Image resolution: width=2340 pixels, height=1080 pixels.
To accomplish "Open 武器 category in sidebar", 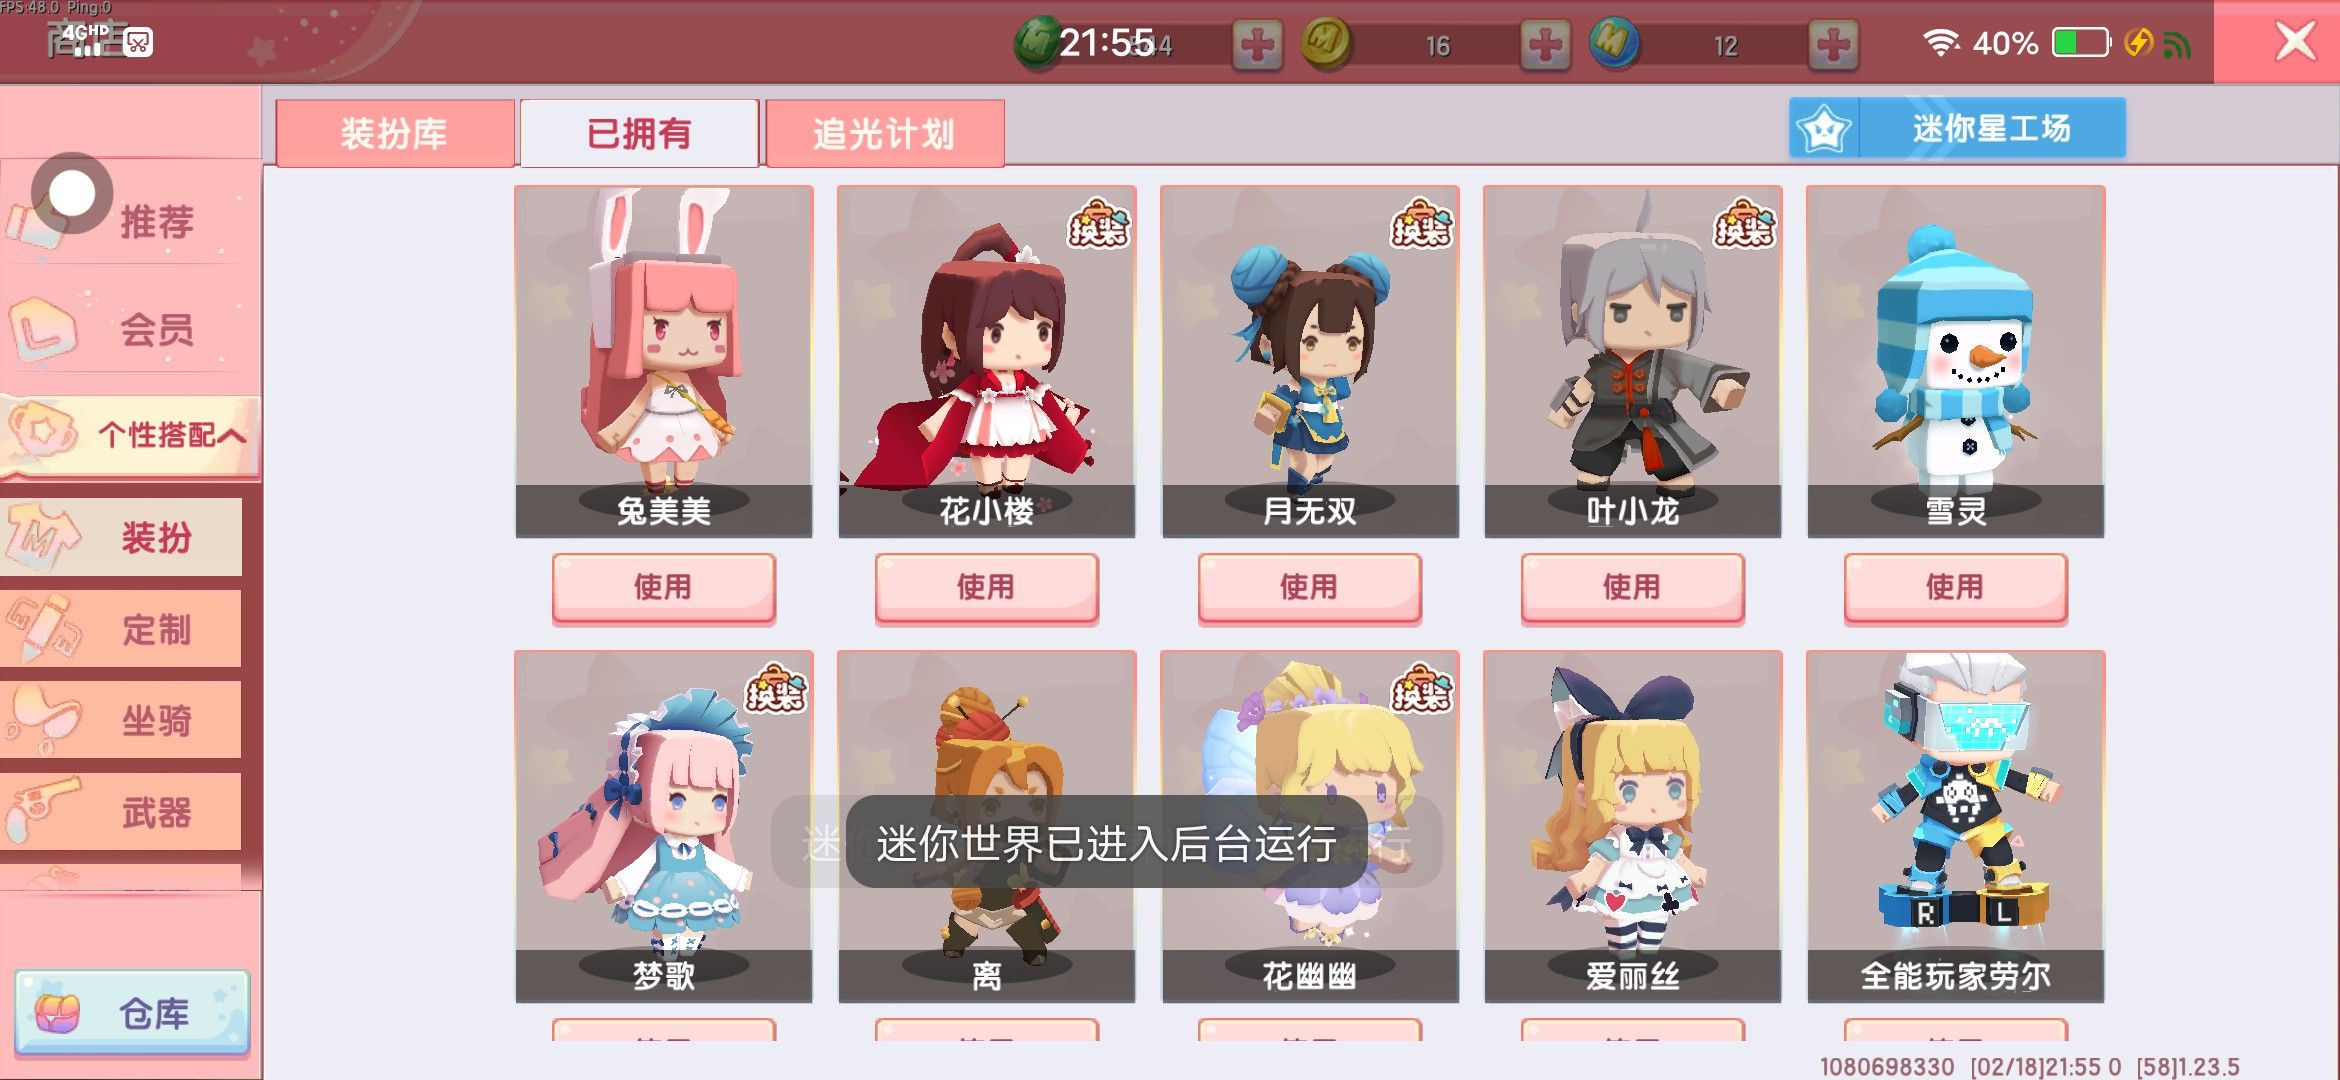I will [x=121, y=812].
